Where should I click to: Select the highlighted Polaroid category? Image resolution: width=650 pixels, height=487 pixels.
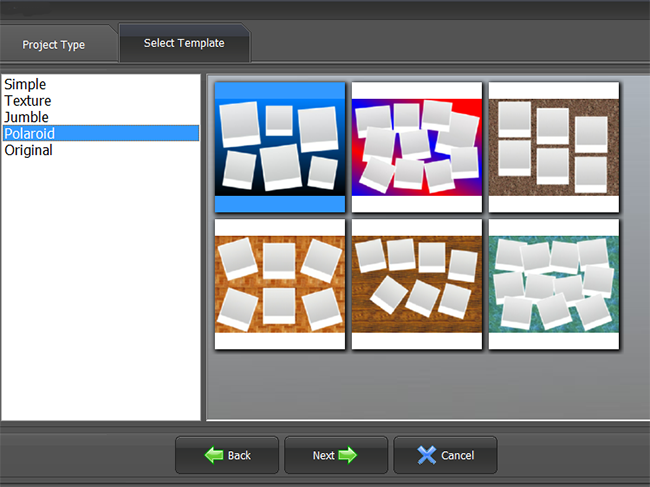tap(101, 133)
